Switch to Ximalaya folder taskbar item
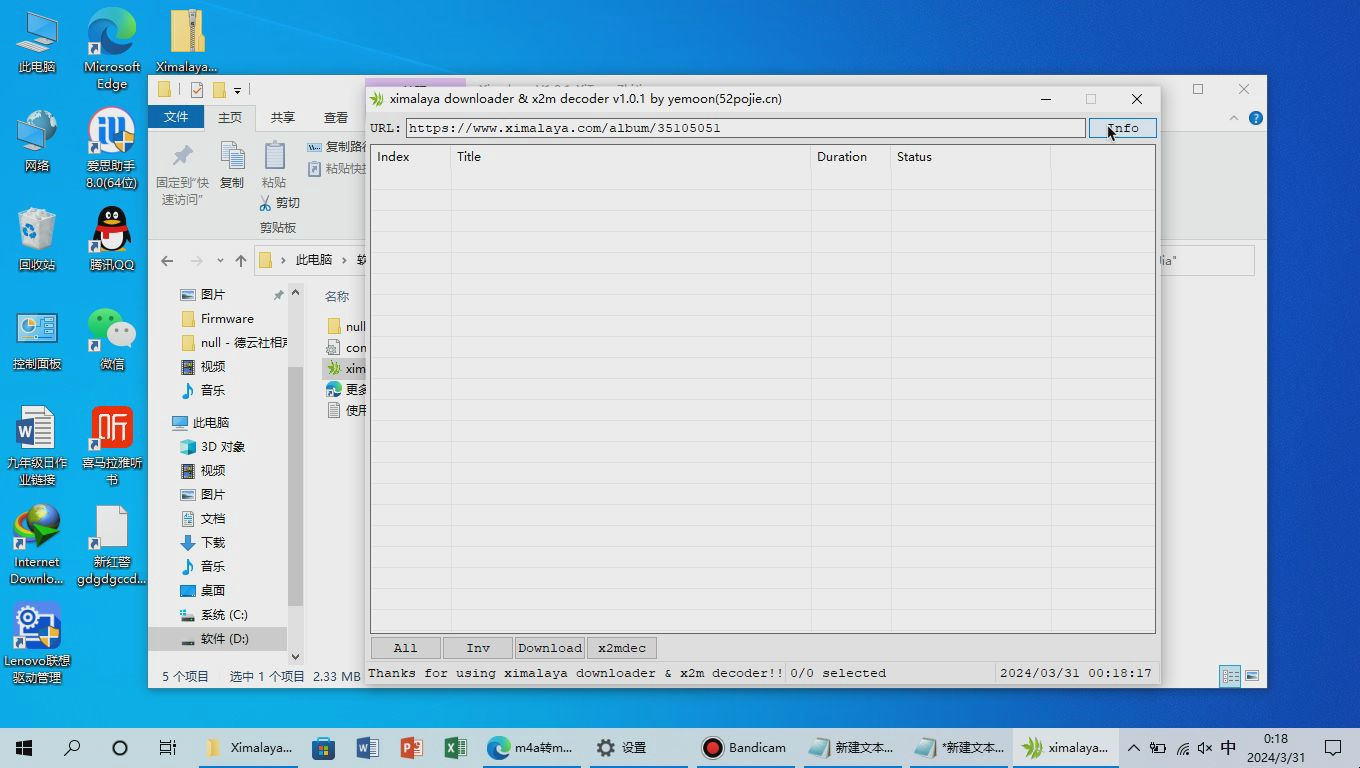The image size is (1360, 768). [249, 748]
